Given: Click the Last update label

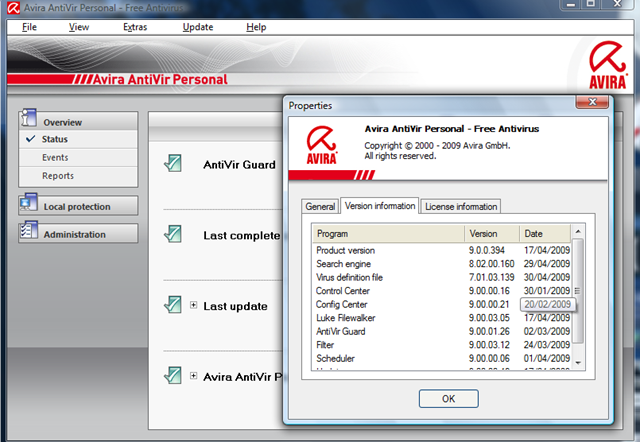Looking at the screenshot, I should 236,306.
